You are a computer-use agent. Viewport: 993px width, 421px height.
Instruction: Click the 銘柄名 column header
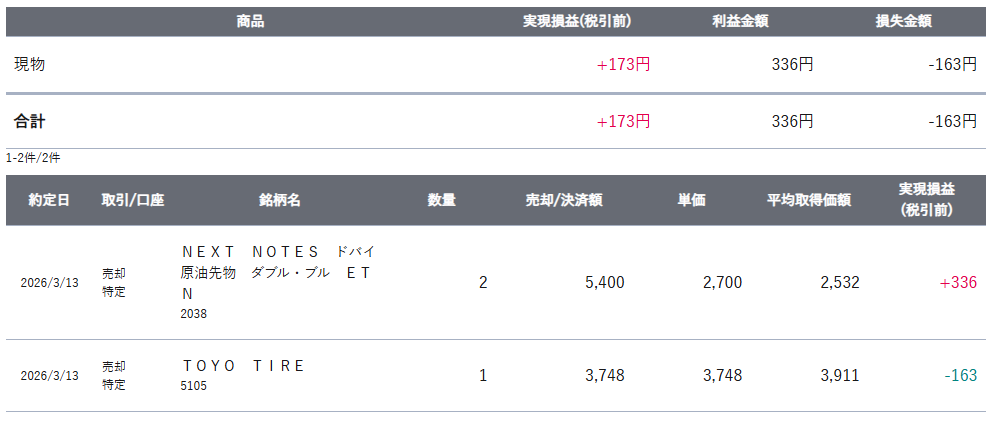[279, 200]
